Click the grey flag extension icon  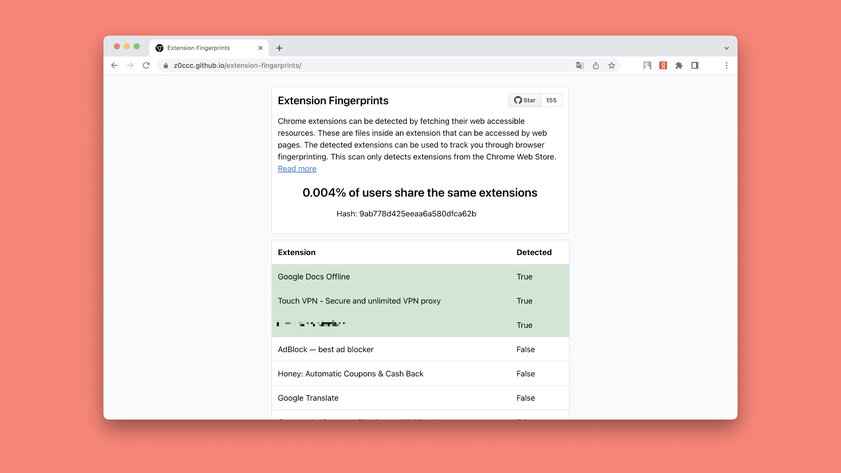(x=647, y=65)
